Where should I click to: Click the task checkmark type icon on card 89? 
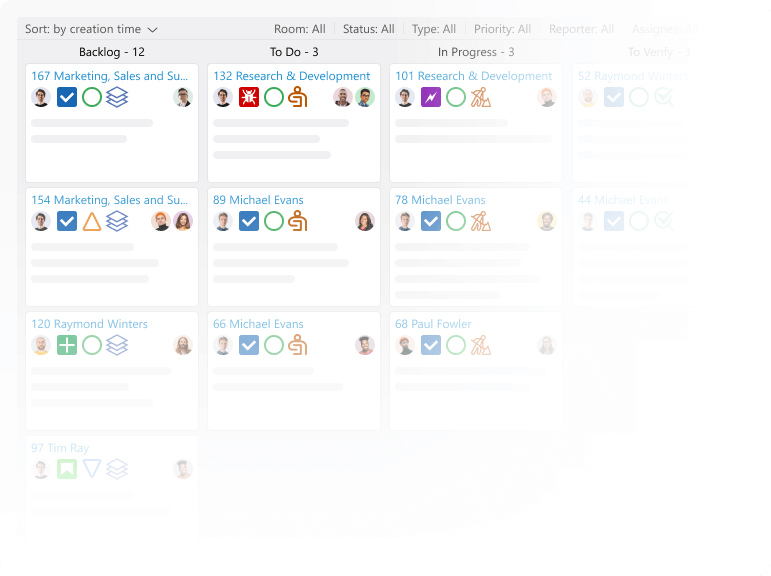[249, 221]
